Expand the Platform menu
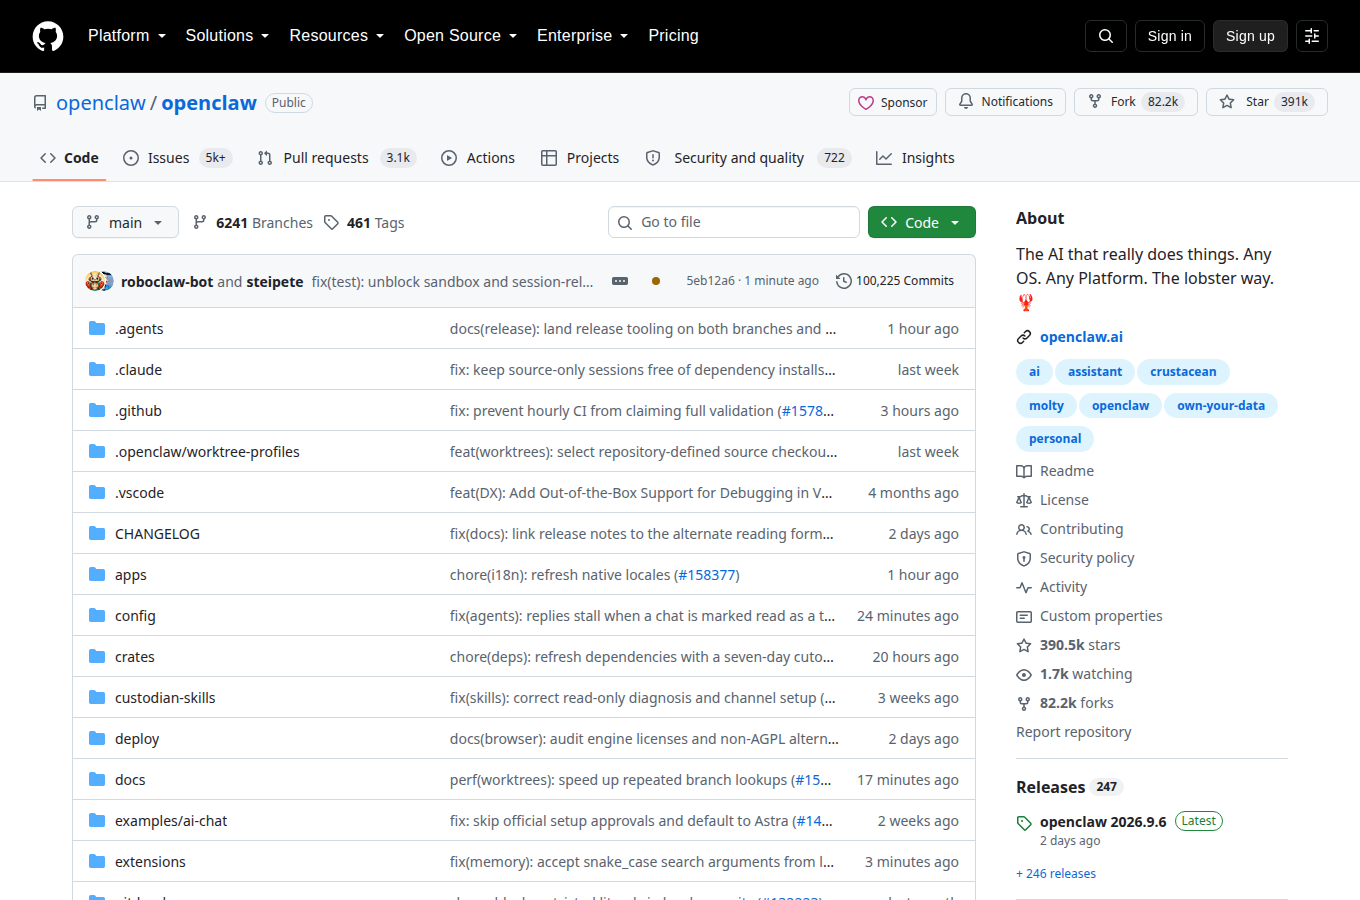The image size is (1360, 900). click(x=127, y=36)
